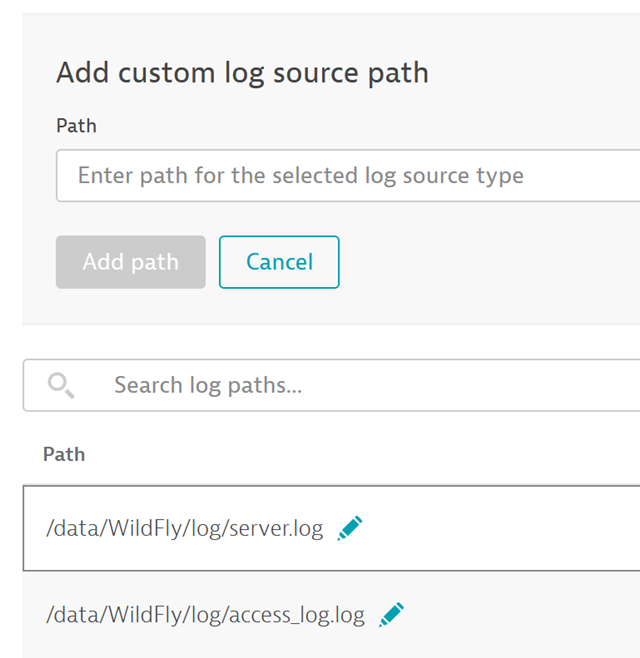Edit the /data/WildFly/log/server.log path with pencil
This screenshot has width=640, height=658.
coord(350,528)
